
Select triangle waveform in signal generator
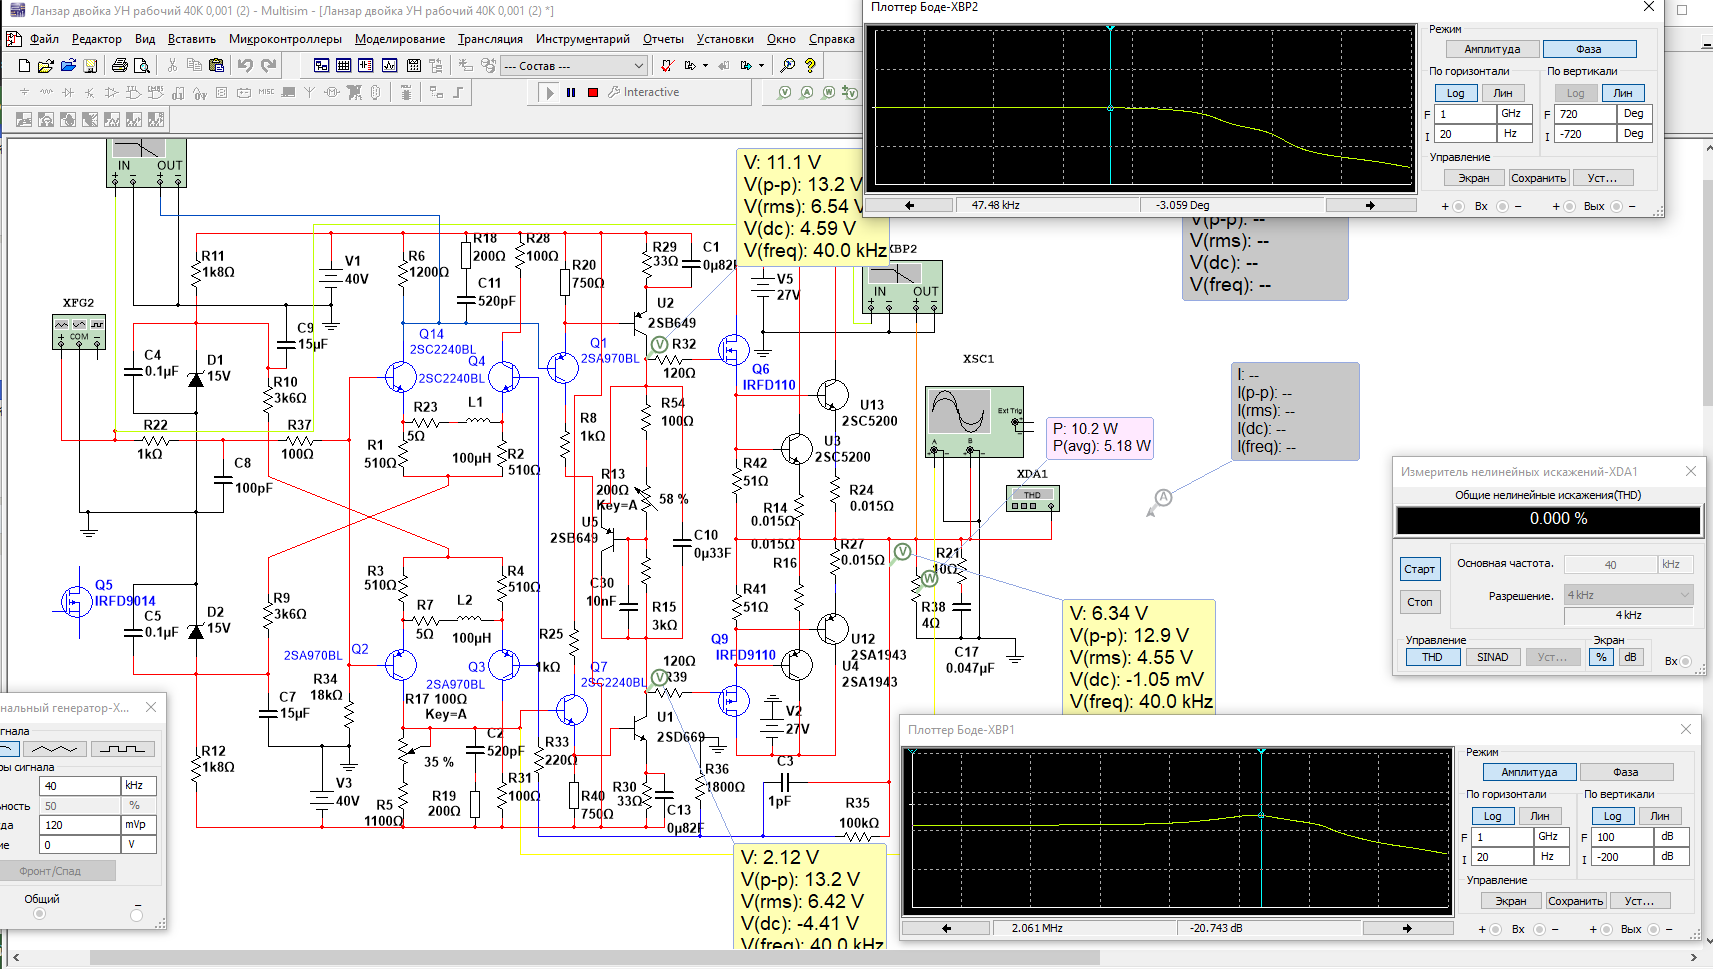click(55, 749)
